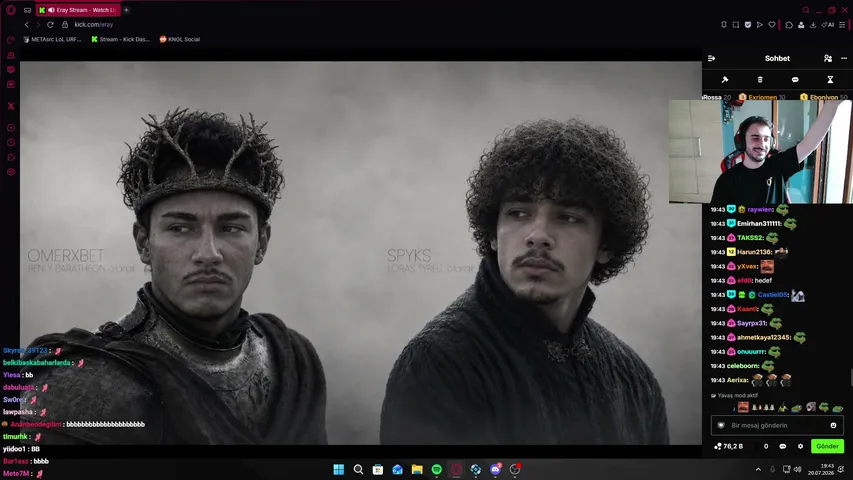The height and width of the screenshot is (480, 853).
Task: Collapse the Sohbet chat panel arrow
Action: (712, 58)
